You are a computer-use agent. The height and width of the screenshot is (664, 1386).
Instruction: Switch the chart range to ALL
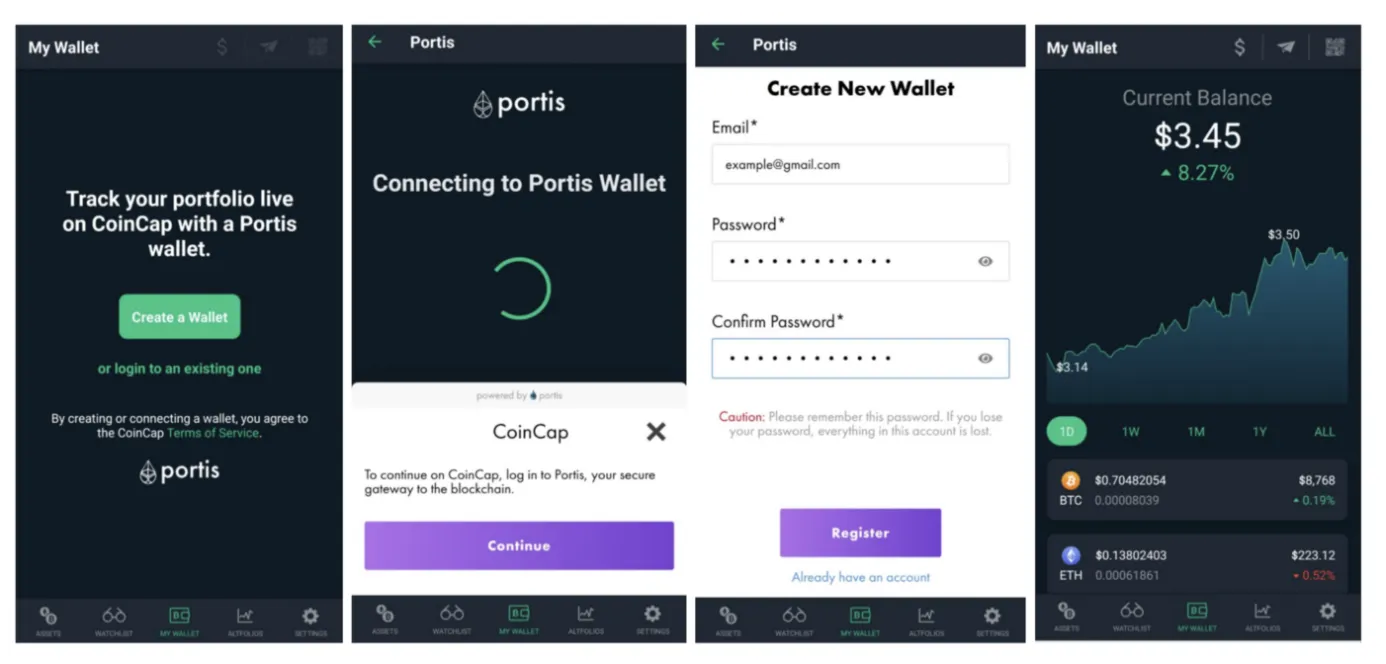click(1324, 432)
